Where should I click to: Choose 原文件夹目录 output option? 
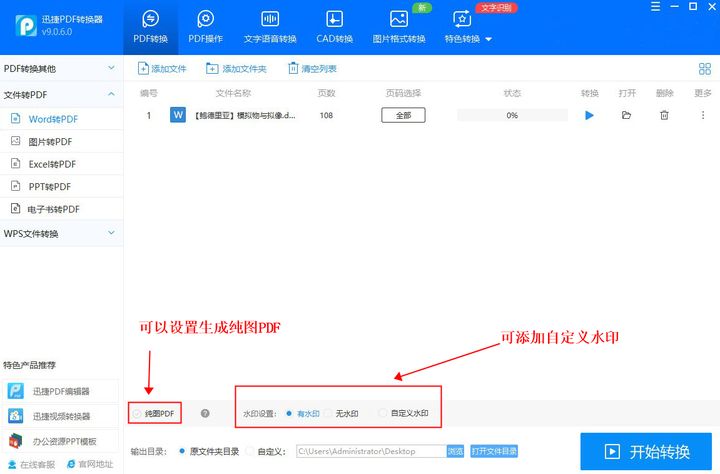182,451
